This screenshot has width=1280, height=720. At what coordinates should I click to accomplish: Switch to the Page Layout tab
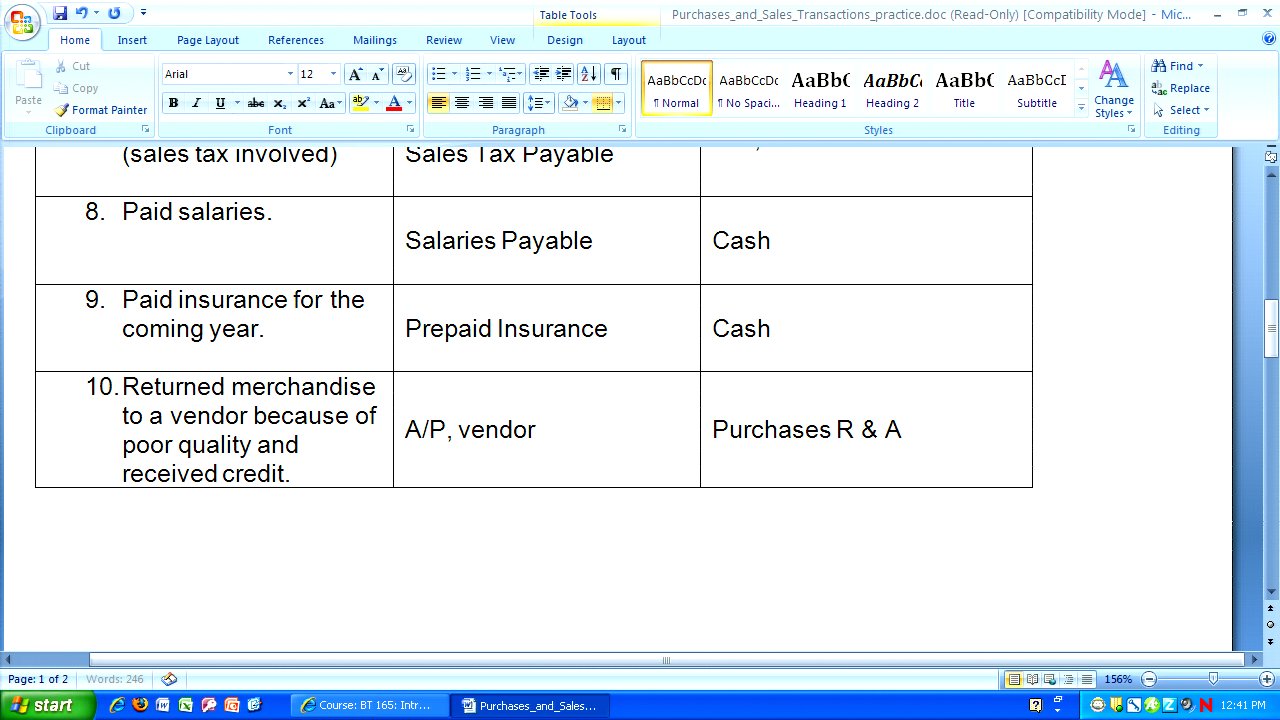[x=208, y=40]
